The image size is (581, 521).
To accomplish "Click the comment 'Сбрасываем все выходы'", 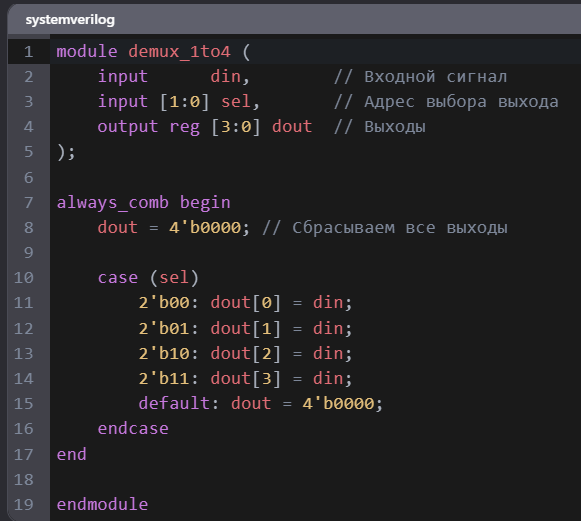I will tap(400, 228).
